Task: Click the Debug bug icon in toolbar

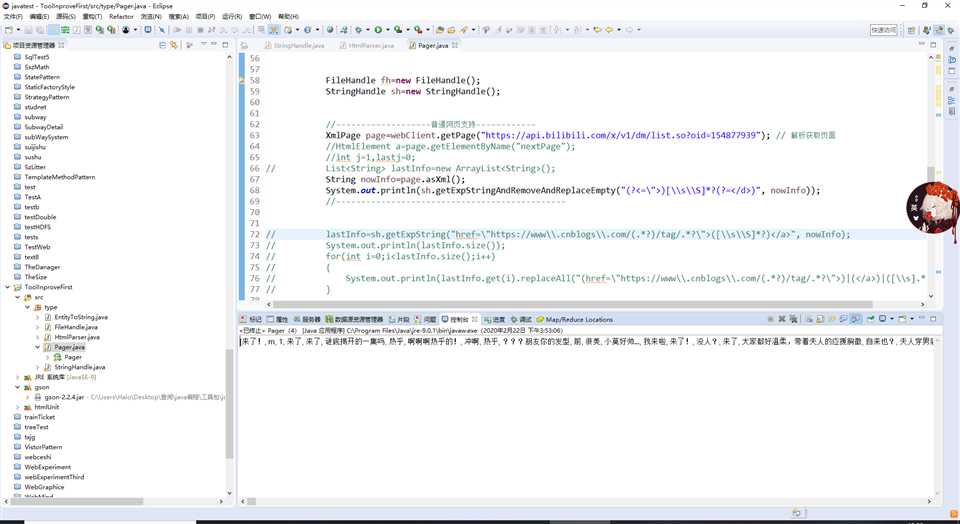Action: point(359,29)
